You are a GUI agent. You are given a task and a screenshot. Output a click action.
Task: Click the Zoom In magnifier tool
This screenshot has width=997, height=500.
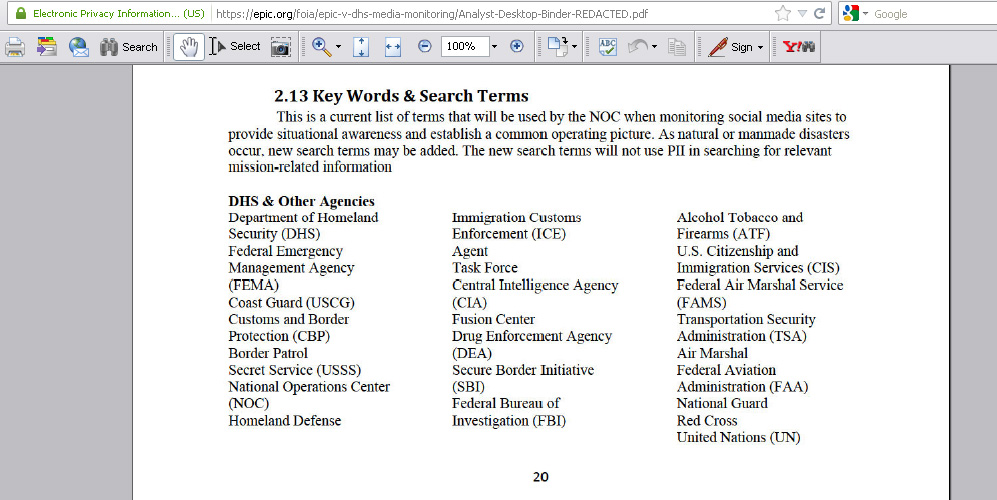click(321, 46)
